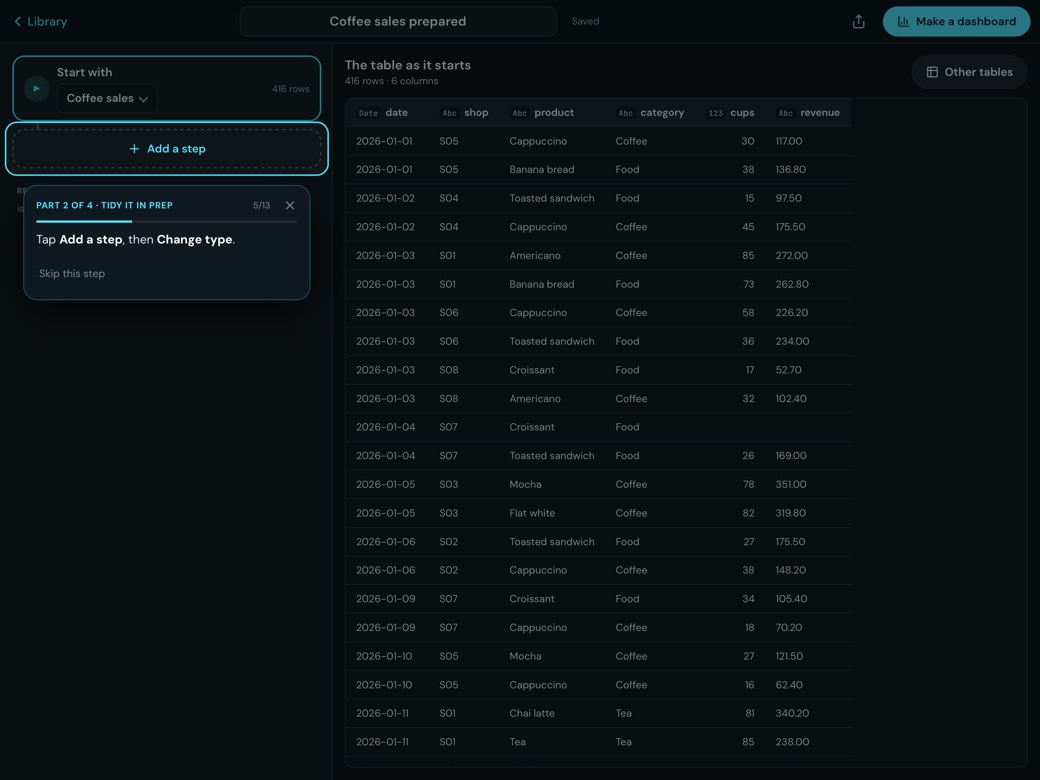
Task: Click the Date type icon on date column
Action: coord(368,113)
